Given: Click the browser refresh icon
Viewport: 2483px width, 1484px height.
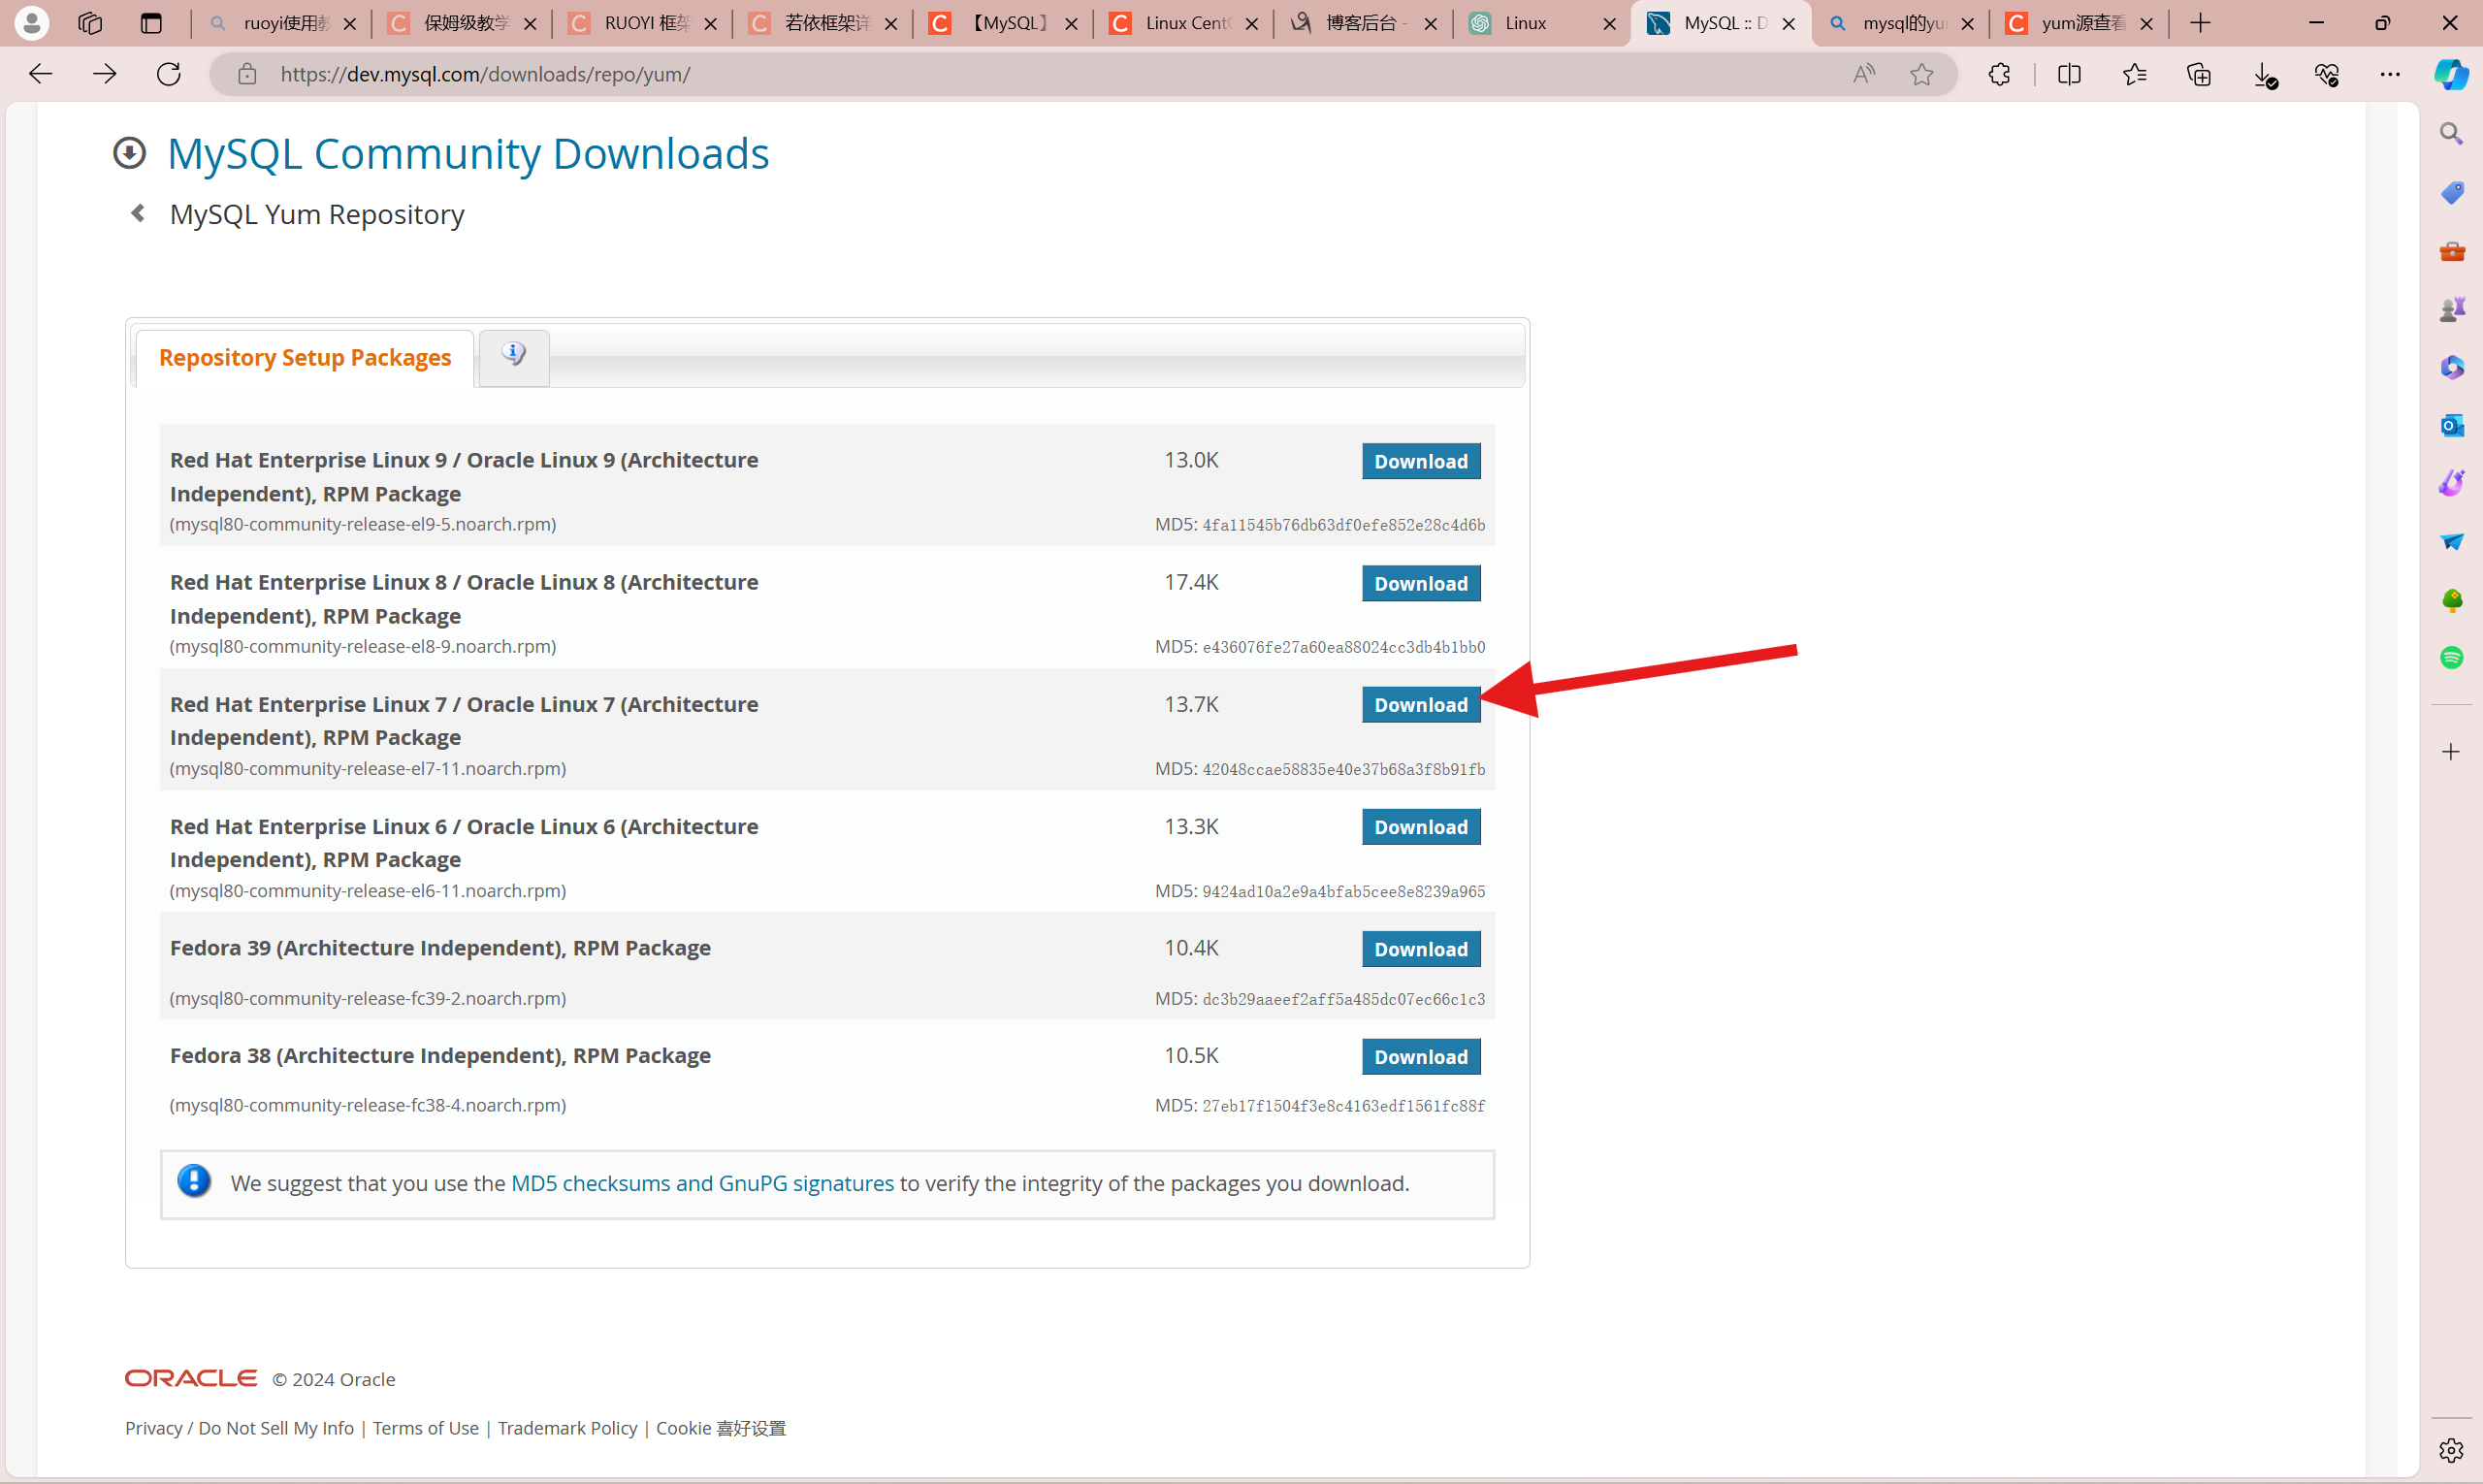Looking at the screenshot, I should pyautogui.click(x=168, y=74).
